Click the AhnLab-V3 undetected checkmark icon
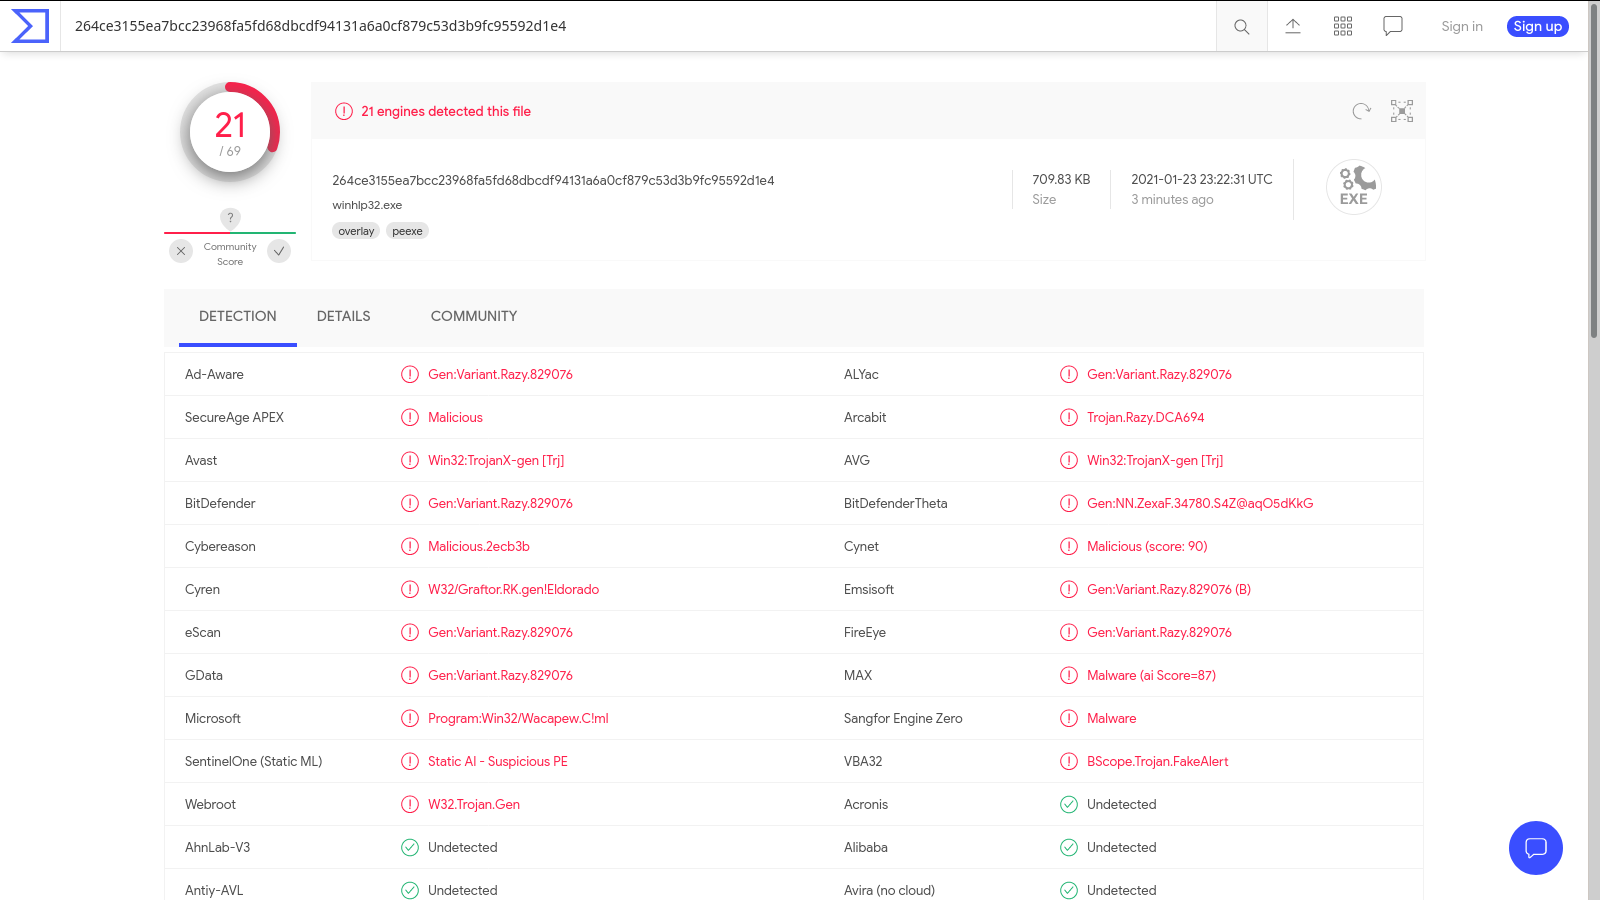The height and width of the screenshot is (900, 1600). pyautogui.click(x=410, y=847)
